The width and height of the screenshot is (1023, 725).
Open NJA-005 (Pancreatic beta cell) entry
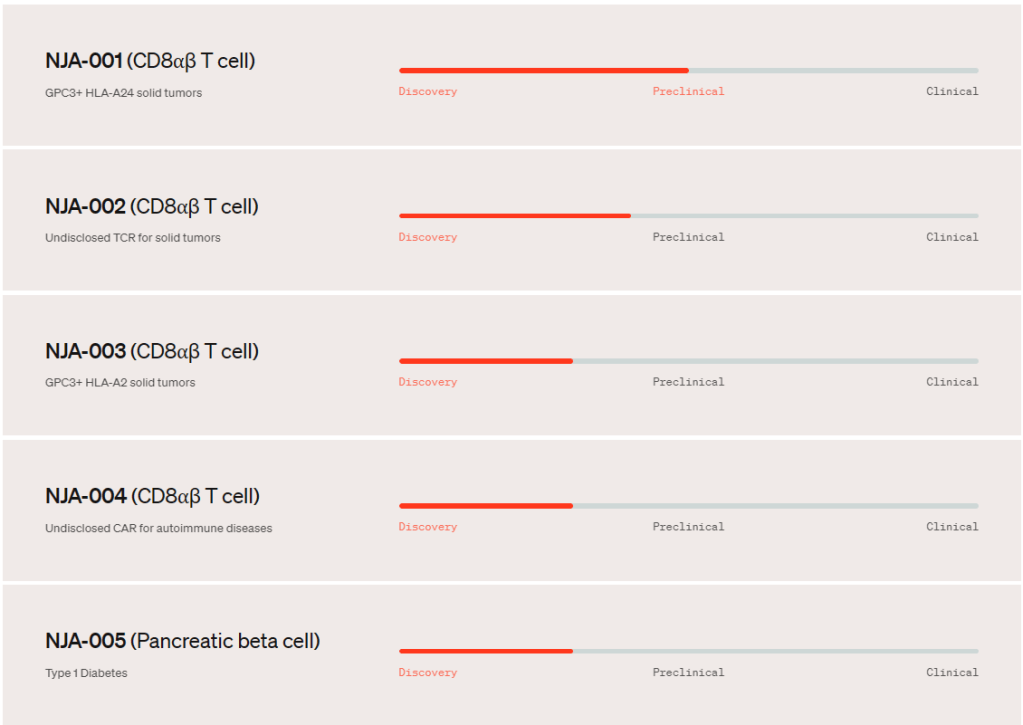[183, 641]
